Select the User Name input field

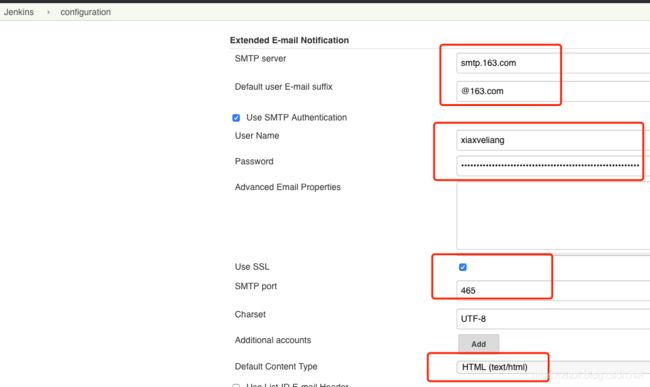(553, 140)
